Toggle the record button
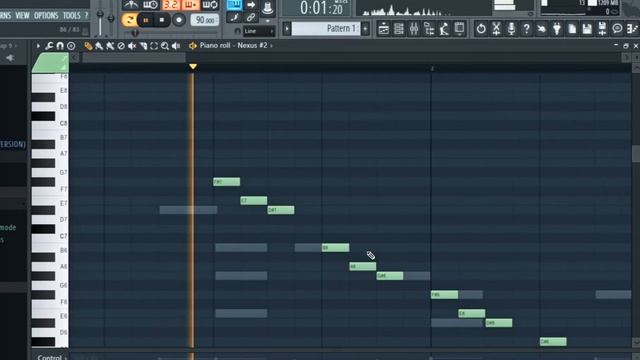The width and height of the screenshot is (640, 360). (x=178, y=20)
